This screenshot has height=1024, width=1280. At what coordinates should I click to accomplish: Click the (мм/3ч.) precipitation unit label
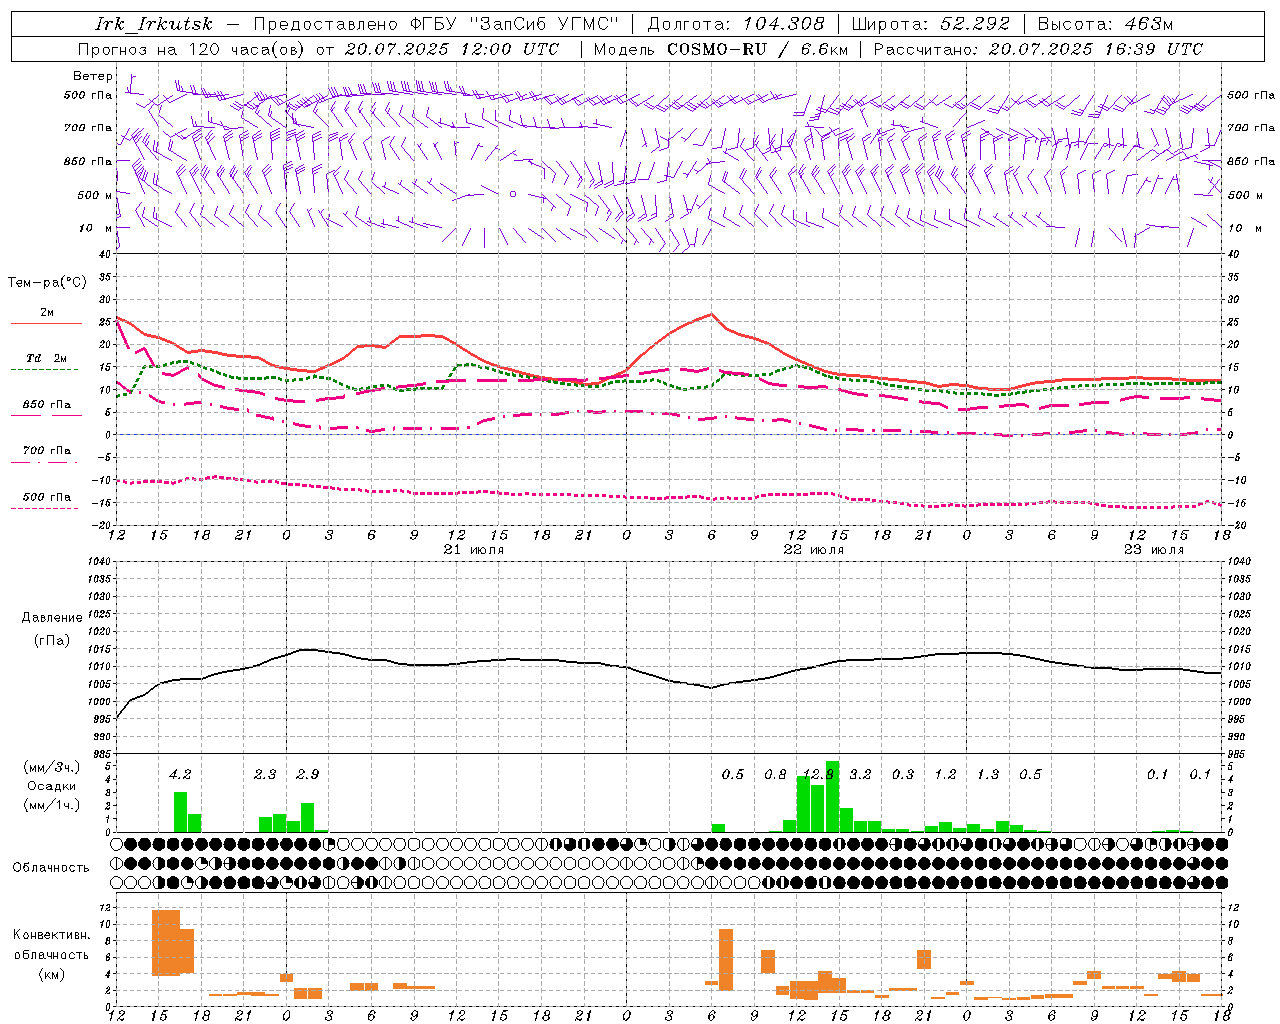coord(52,768)
